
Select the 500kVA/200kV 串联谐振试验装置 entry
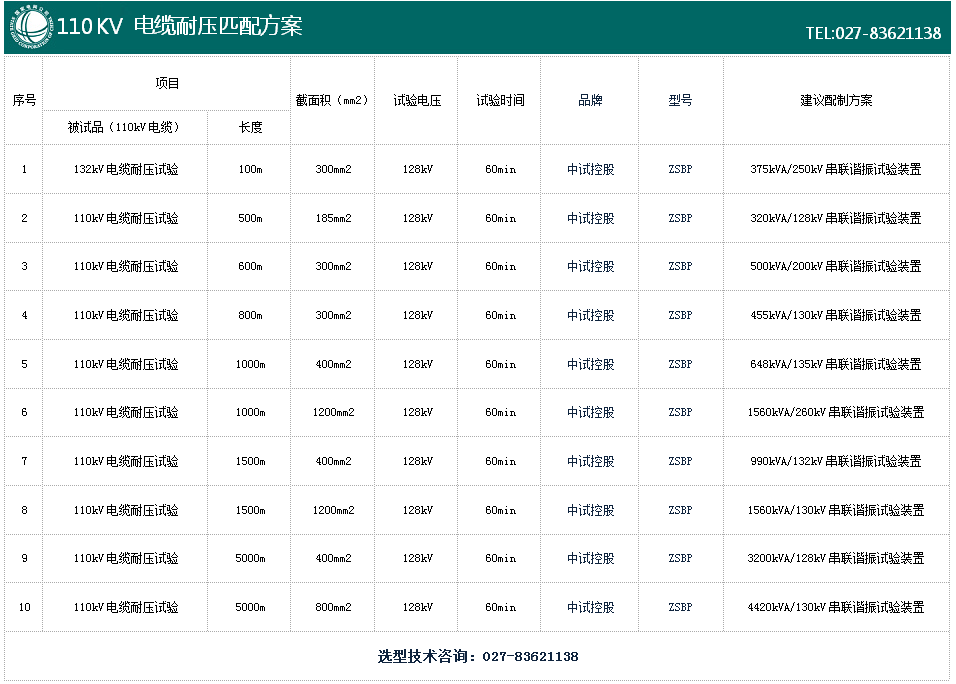coord(835,266)
